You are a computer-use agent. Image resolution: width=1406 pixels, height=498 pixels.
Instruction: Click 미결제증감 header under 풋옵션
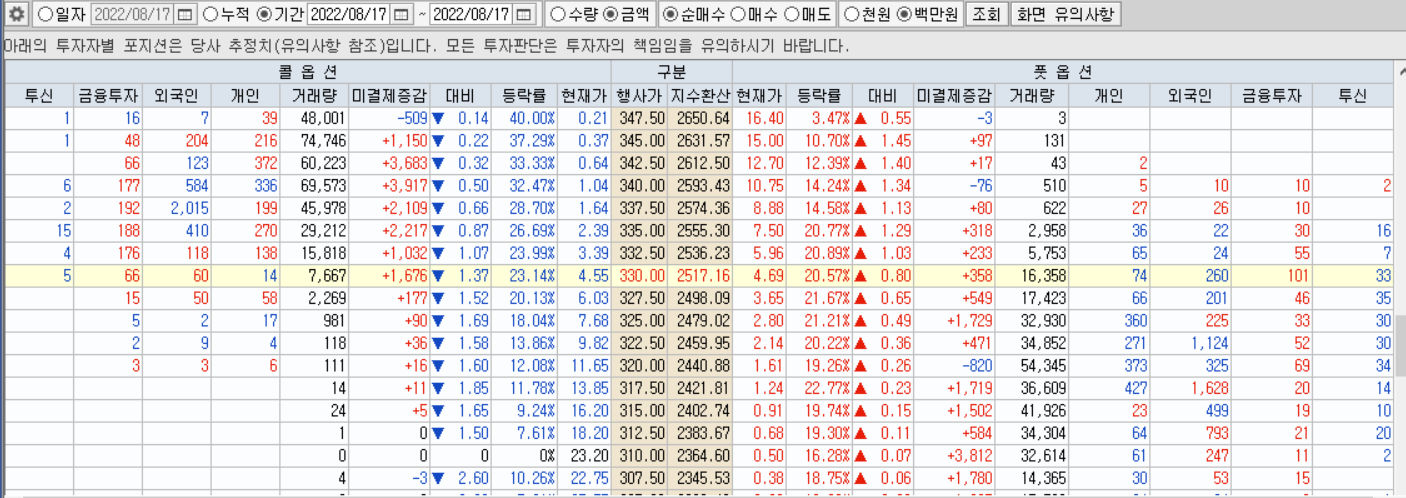[955, 96]
